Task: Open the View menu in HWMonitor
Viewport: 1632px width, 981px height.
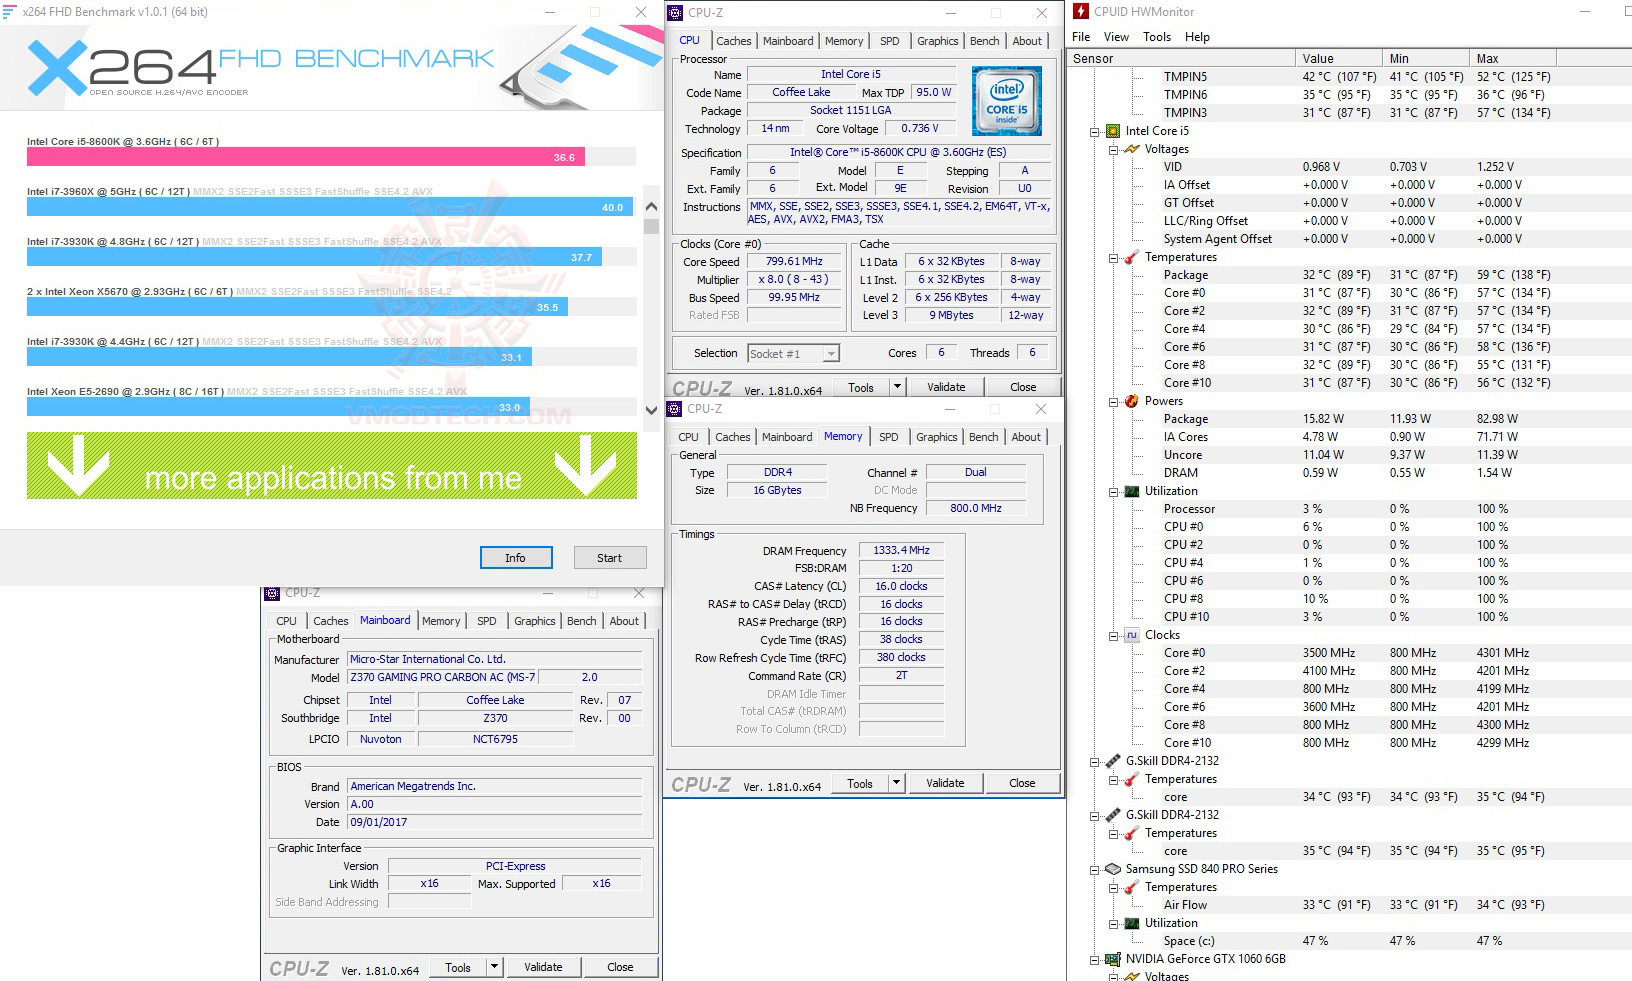Action: tap(1116, 37)
